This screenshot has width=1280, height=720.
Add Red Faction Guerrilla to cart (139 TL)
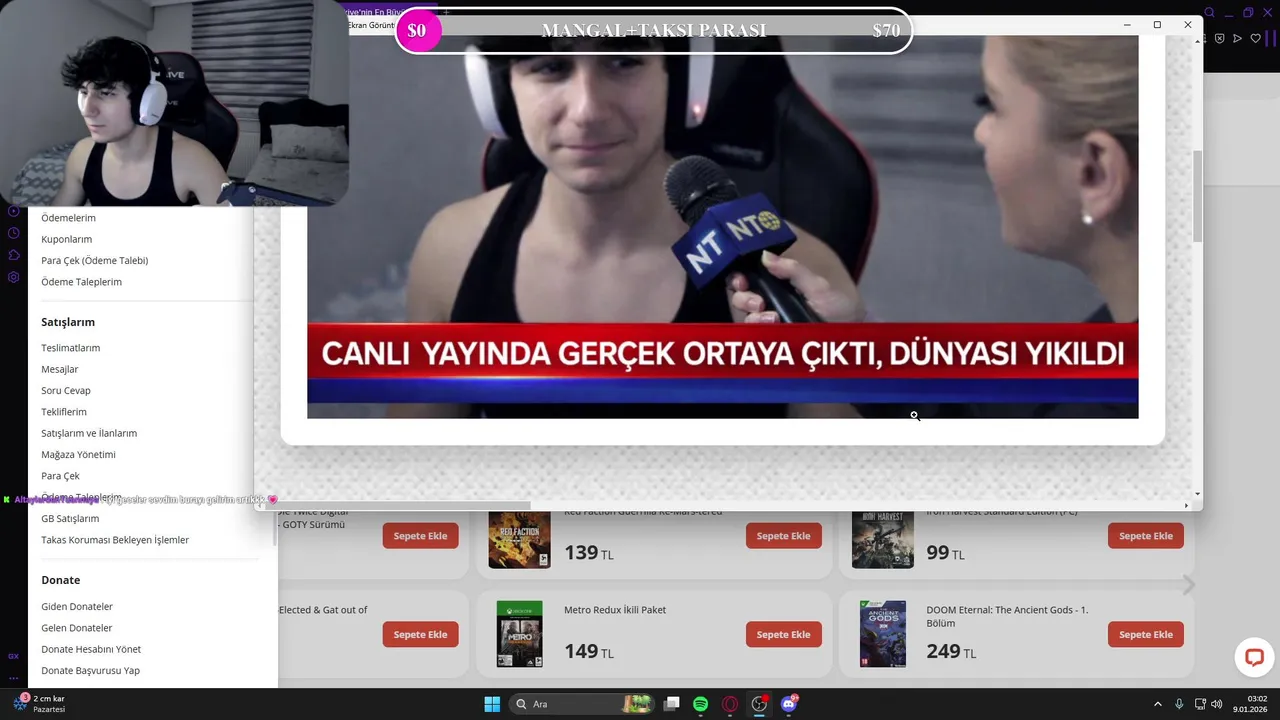pos(783,536)
